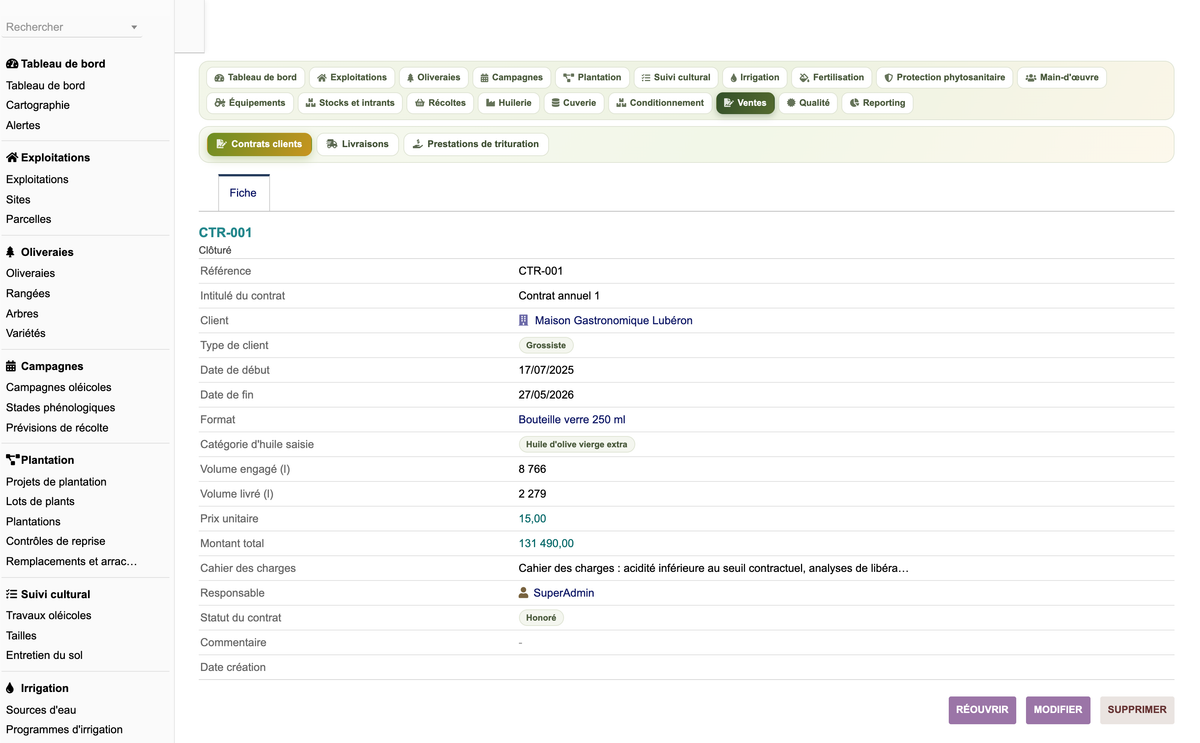The image size is (1200, 743).
Task: Open Tailles in the sidebar
Action: 21,636
